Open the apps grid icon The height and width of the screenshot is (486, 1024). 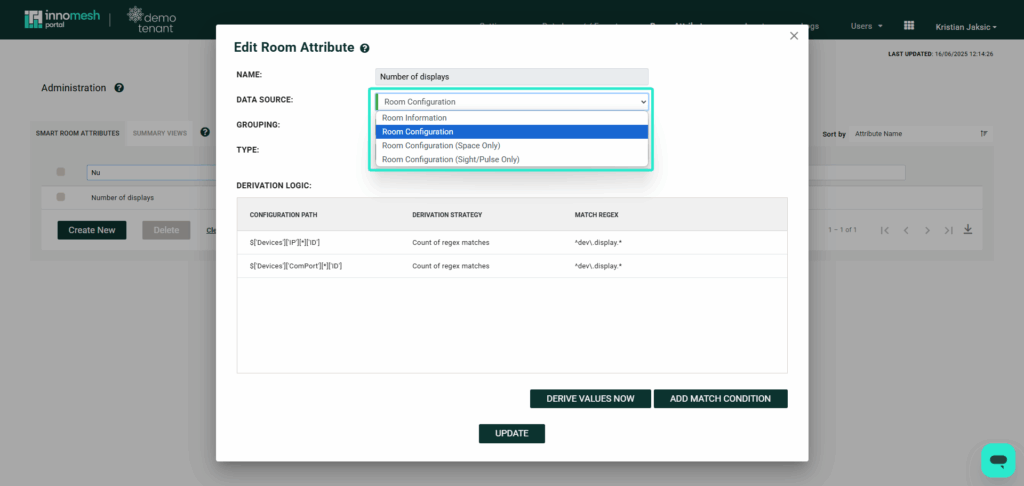click(x=908, y=25)
